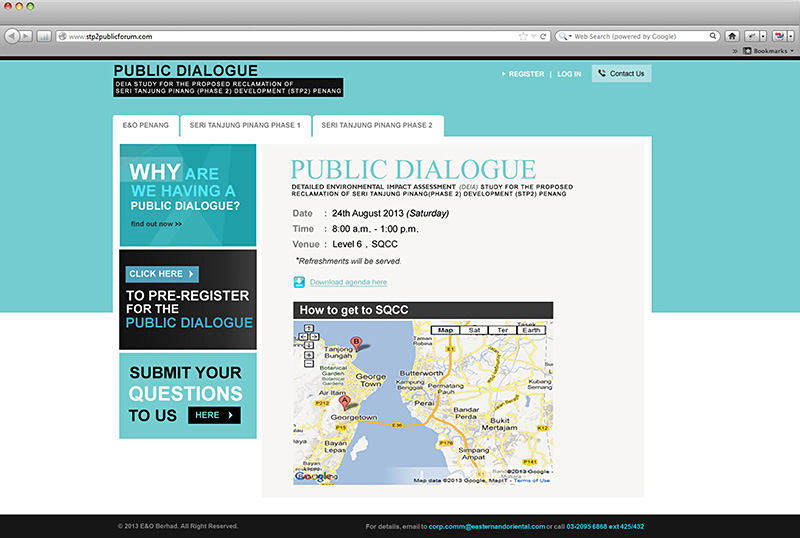Open the 'Download agenda here' link
This screenshot has height=538, width=800.
pyautogui.click(x=348, y=282)
